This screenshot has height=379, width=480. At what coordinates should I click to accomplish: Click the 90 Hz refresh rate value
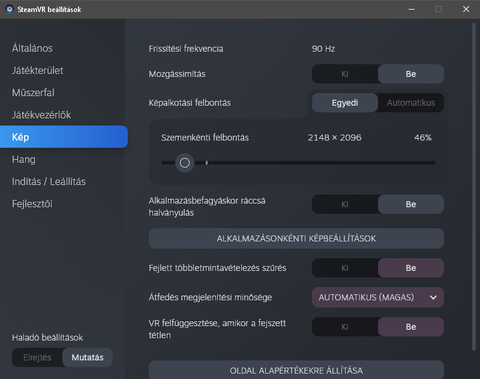point(323,49)
